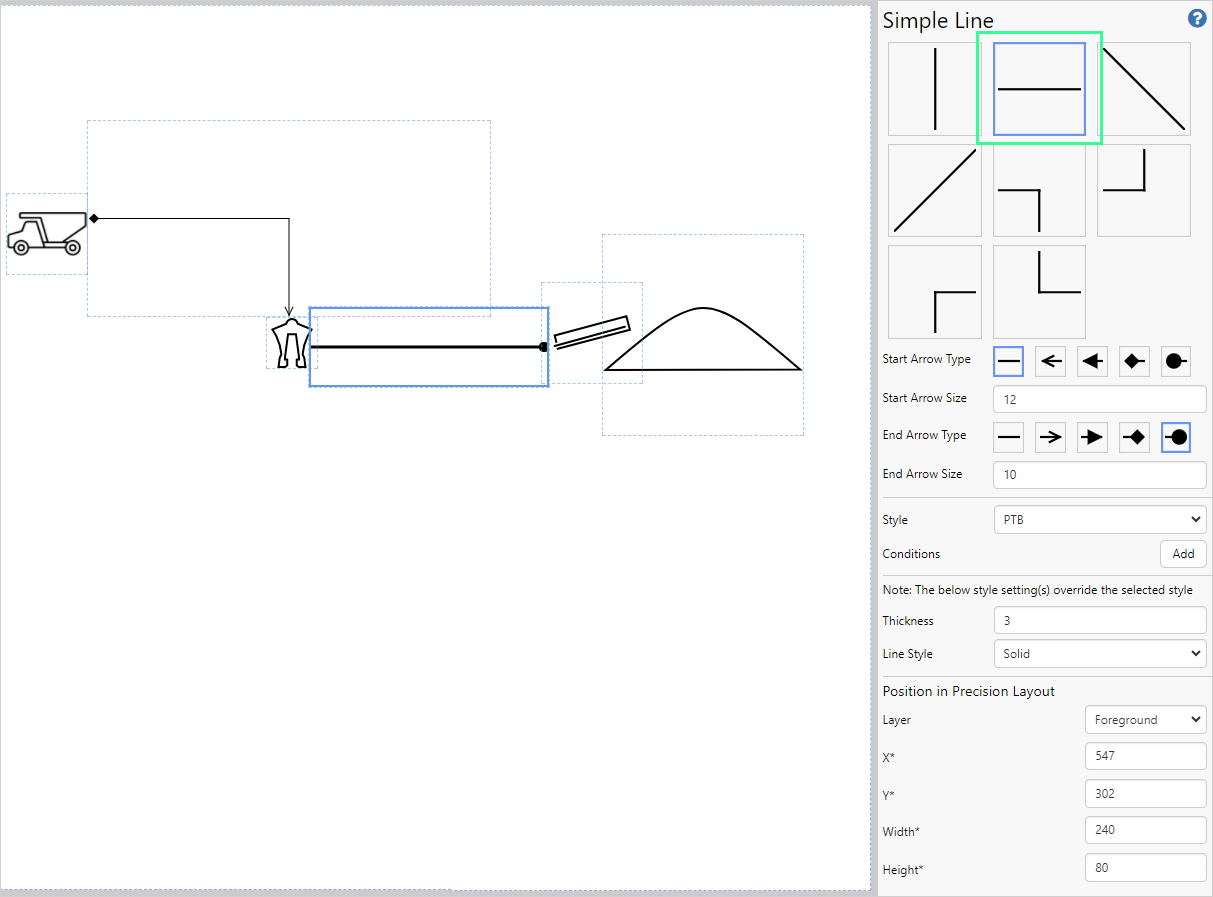This screenshot has height=897, width=1213.
Task: Open the help question mark icon
Action: click(1196, 18)
